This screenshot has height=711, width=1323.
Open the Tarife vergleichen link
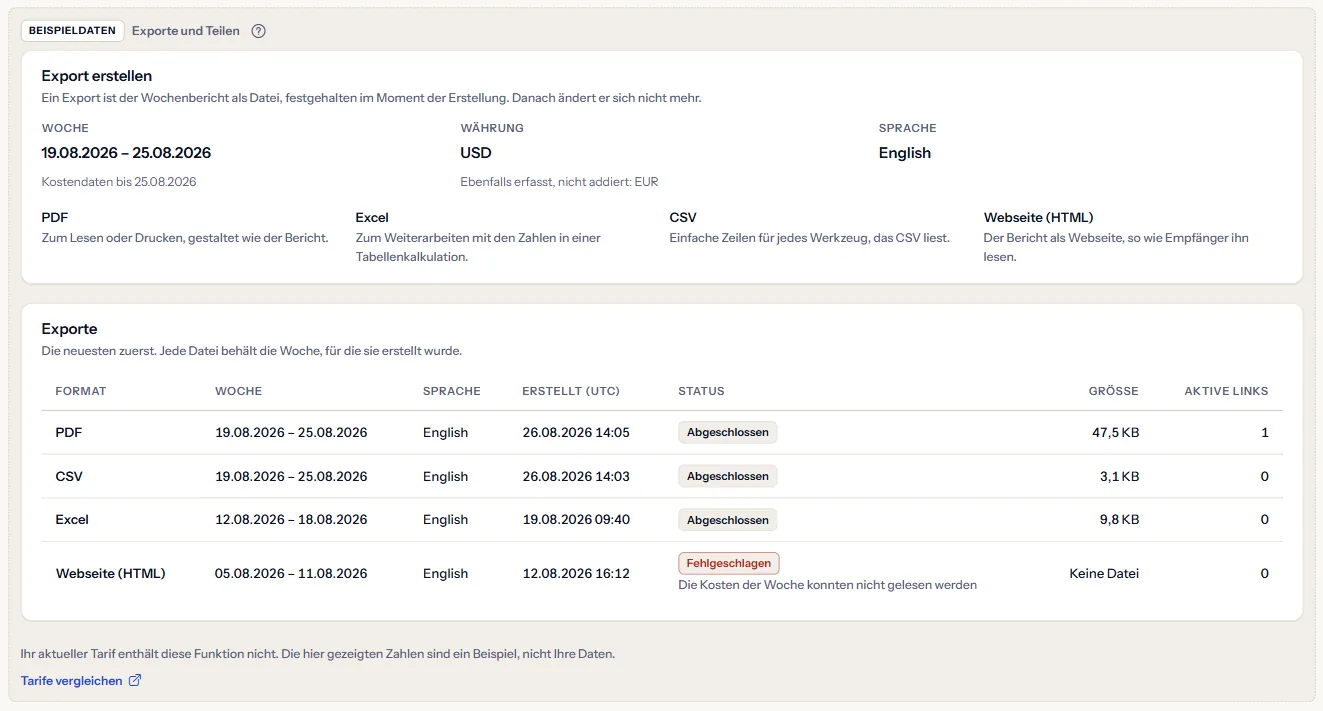point(81,681)
